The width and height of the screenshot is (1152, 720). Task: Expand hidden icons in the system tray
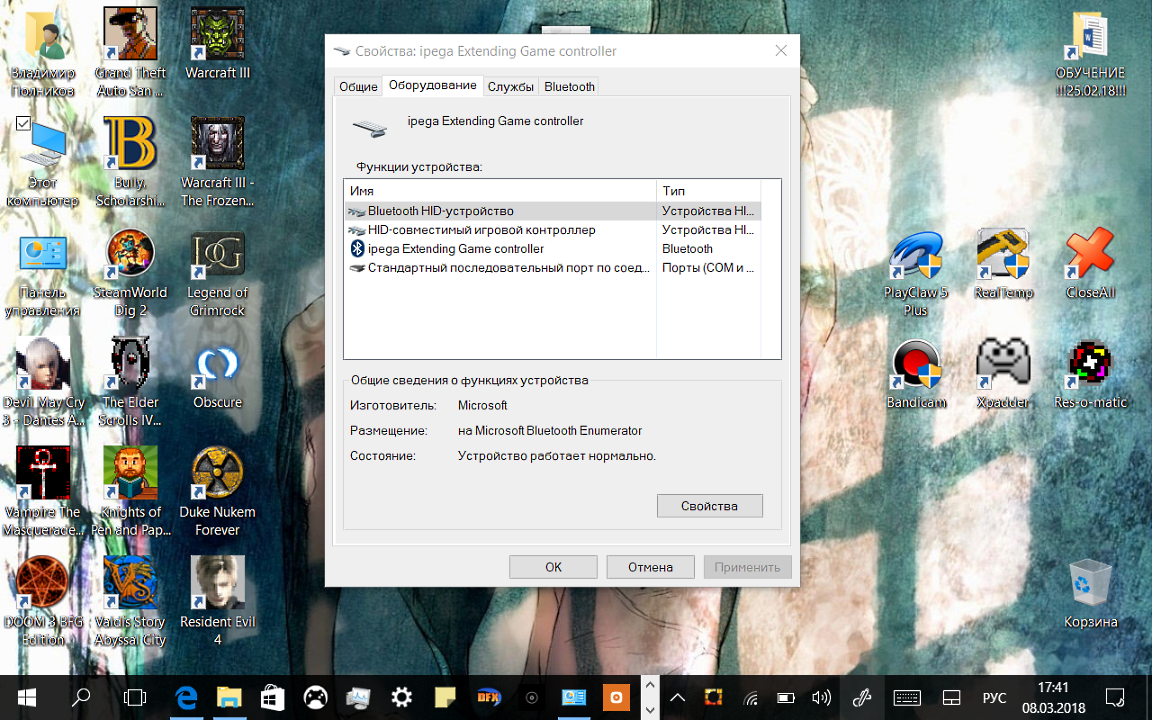[x=678, y=697]
